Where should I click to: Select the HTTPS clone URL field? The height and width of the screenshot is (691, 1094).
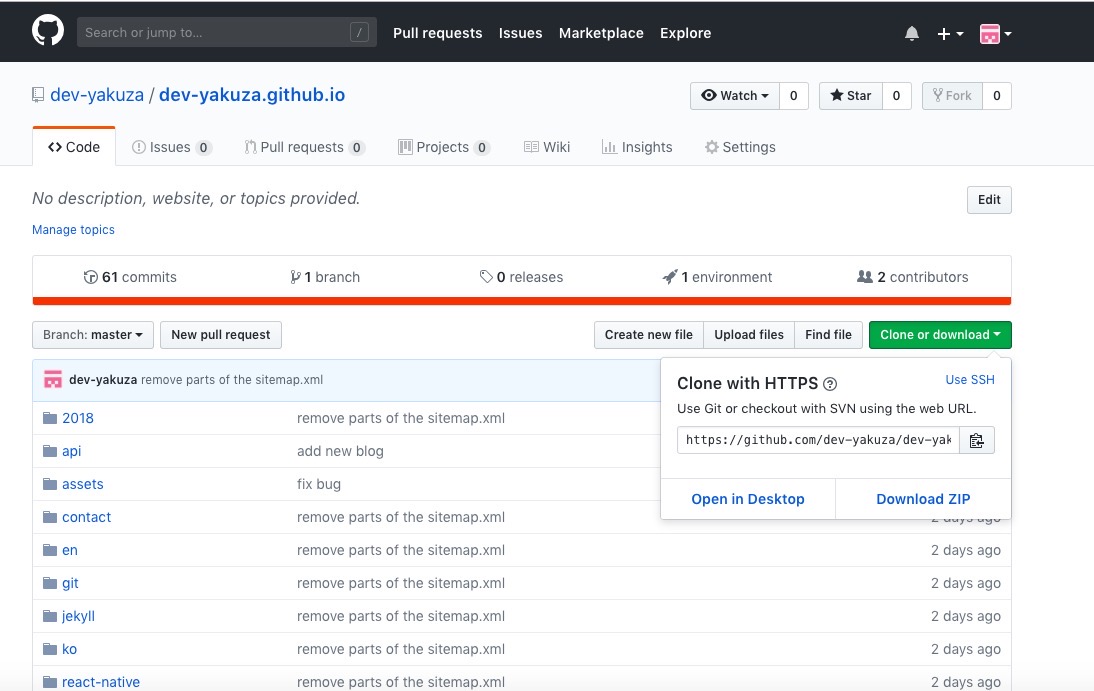point(818,440)
